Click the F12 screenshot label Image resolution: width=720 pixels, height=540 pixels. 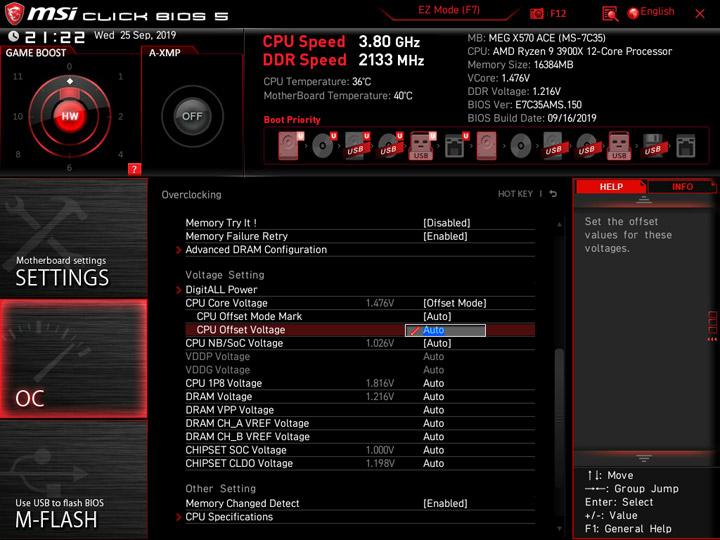tap(558, 14)
